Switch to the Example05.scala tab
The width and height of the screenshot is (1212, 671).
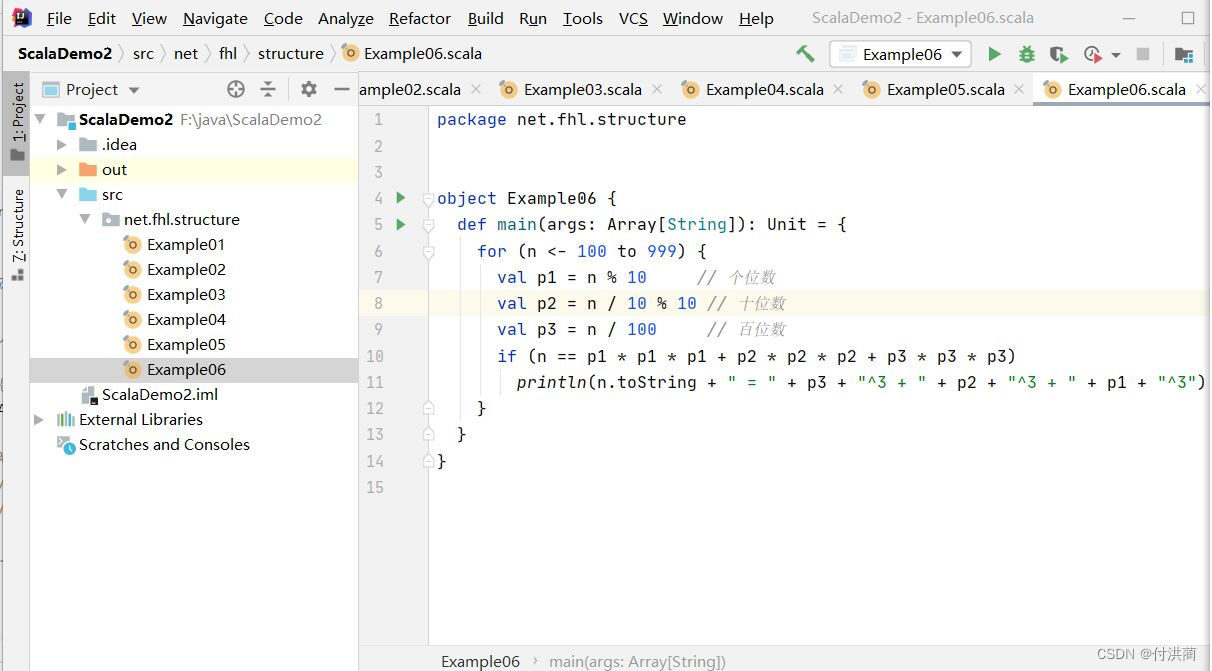tap(945, 89)
